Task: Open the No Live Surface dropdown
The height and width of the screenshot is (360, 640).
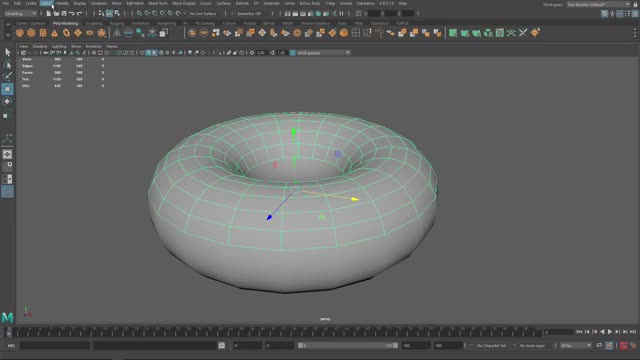Action: (203, 13)
